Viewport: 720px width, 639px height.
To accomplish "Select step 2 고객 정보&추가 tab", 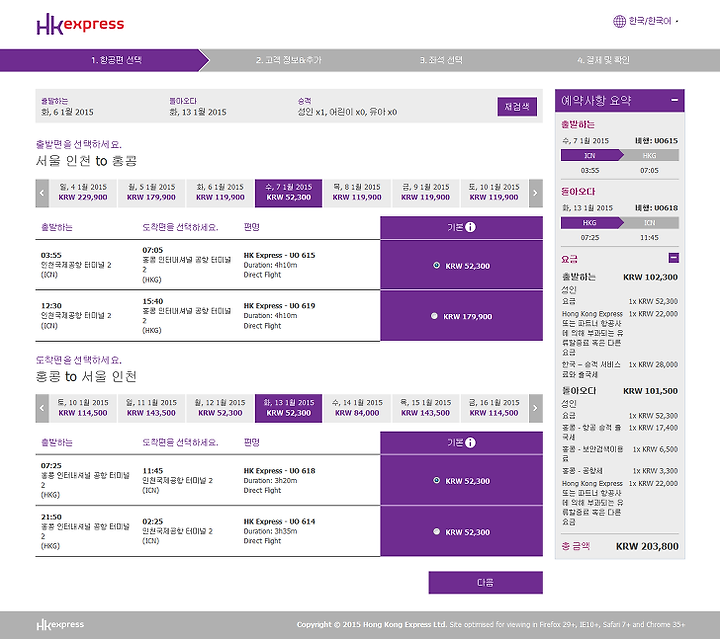I will coord(288,60).
